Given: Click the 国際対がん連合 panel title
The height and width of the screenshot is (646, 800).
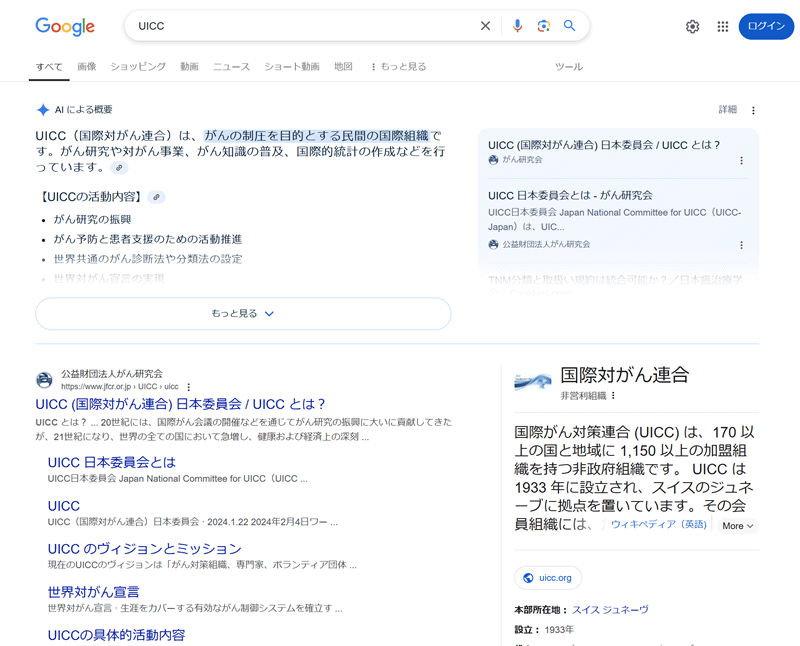Looking at the screenshot, I should coord(624,375).
